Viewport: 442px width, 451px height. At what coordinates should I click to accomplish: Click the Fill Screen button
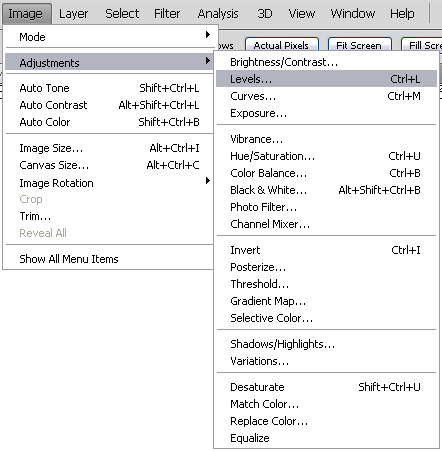tap(422, 45)
